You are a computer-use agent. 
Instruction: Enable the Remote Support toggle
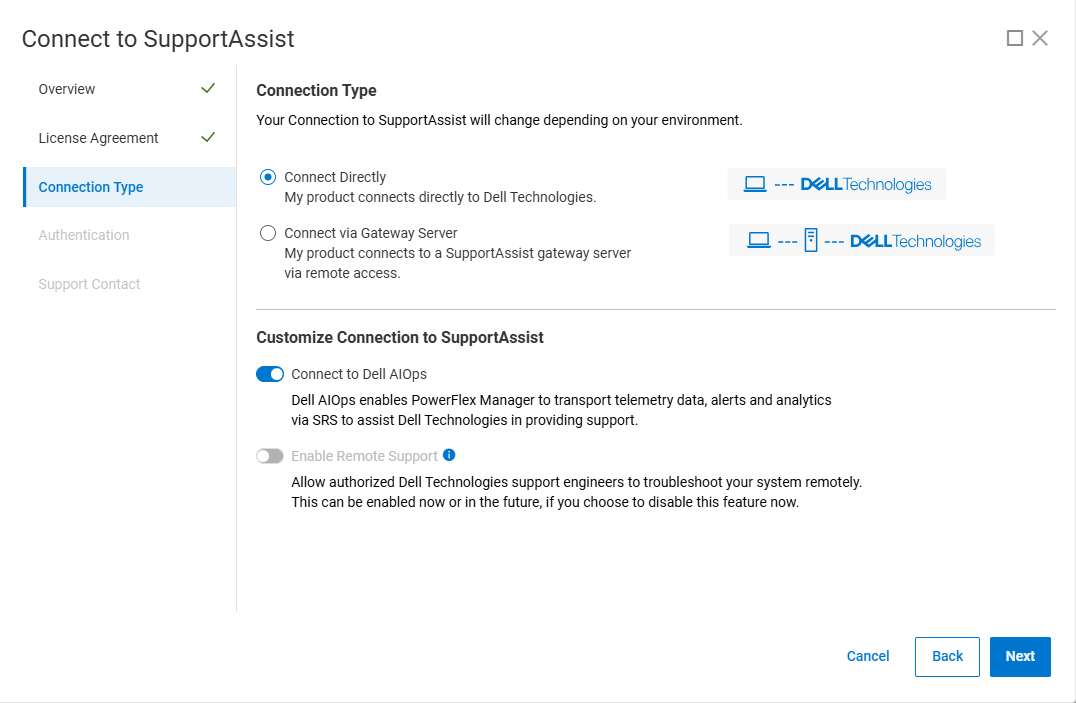coord(270,455)
